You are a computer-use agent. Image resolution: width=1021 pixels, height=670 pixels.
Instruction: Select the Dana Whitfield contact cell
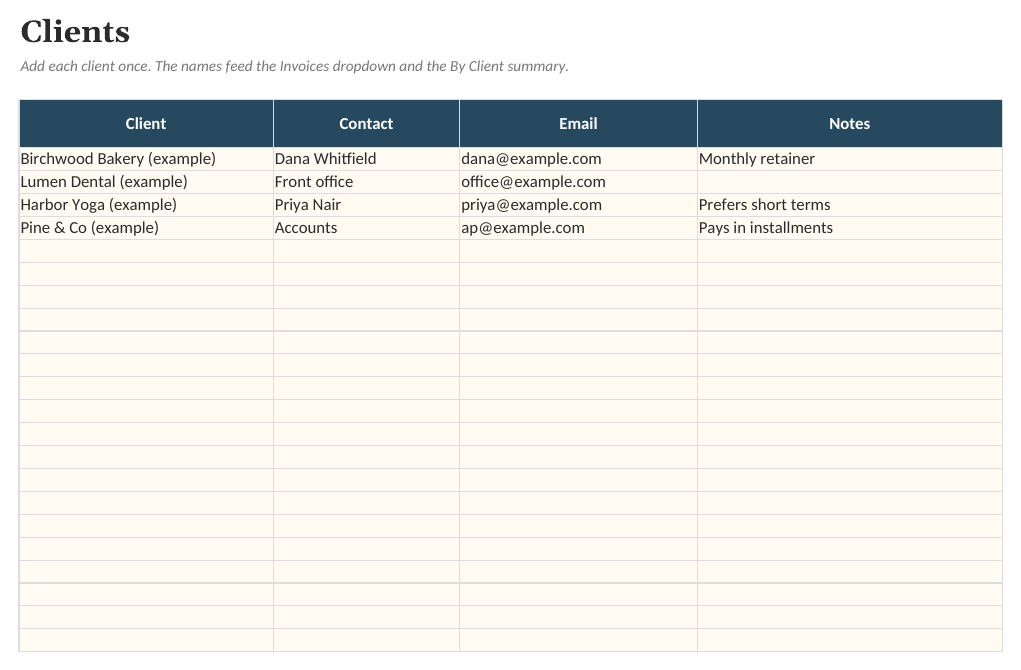[x=367, y=159]
